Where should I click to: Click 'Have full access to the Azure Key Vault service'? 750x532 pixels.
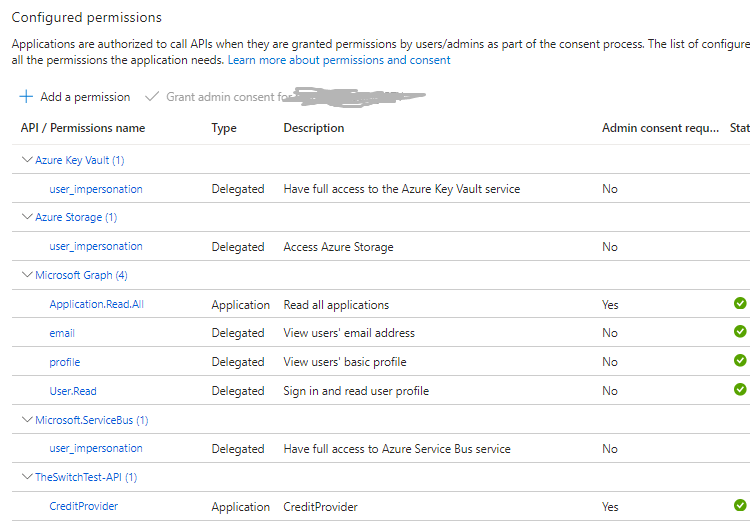[x=402, y=189]
